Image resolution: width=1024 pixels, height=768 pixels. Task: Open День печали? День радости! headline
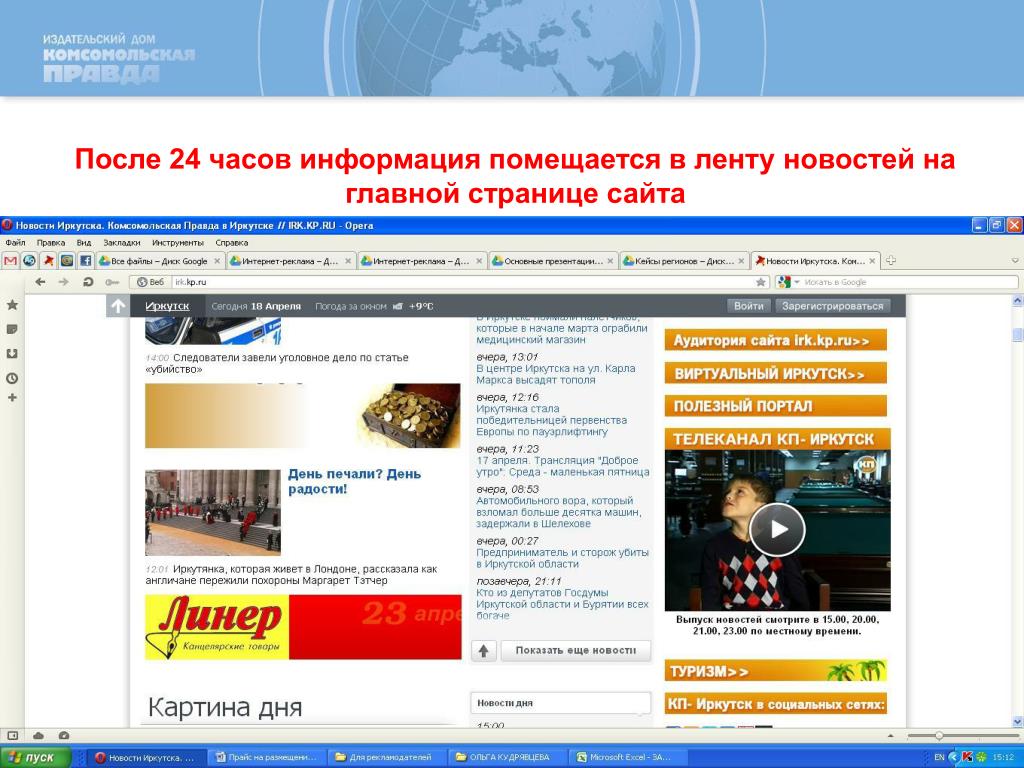(355, 481)
